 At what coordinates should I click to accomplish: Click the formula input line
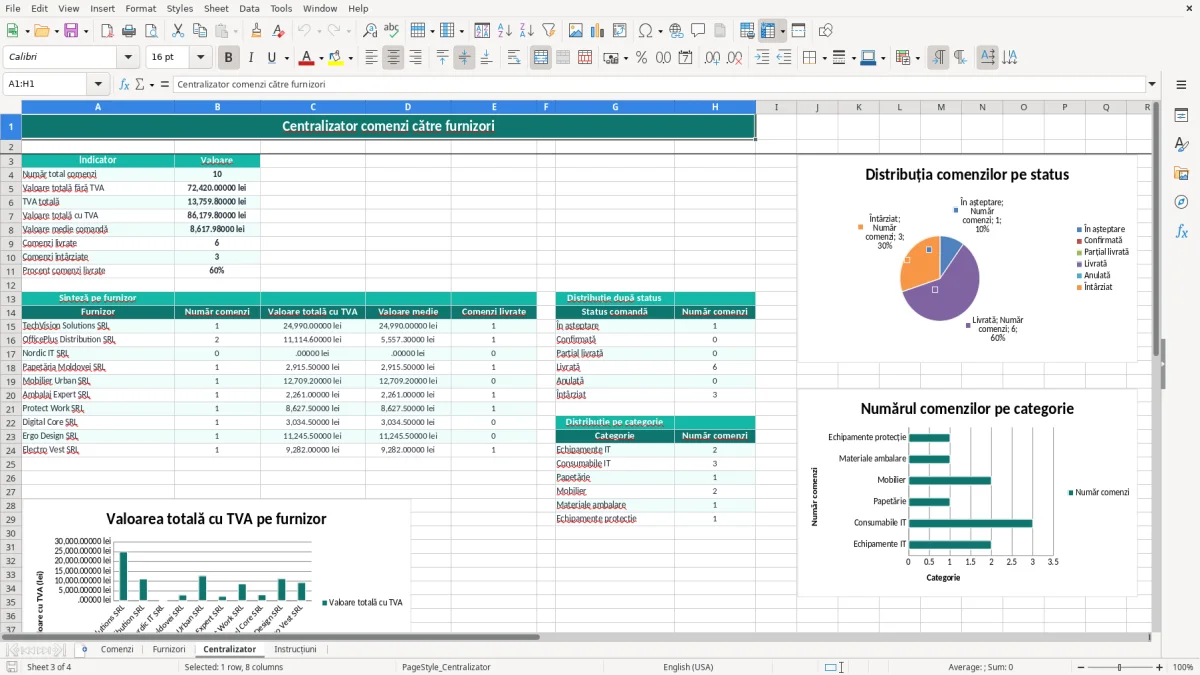point(657,84)
